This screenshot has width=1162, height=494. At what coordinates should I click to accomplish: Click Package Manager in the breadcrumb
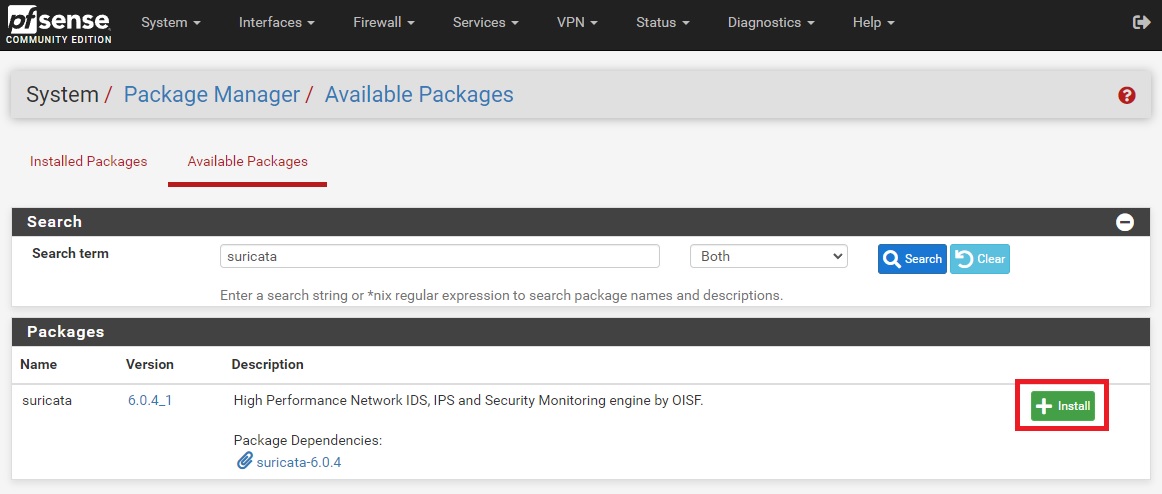coord(212,95)
